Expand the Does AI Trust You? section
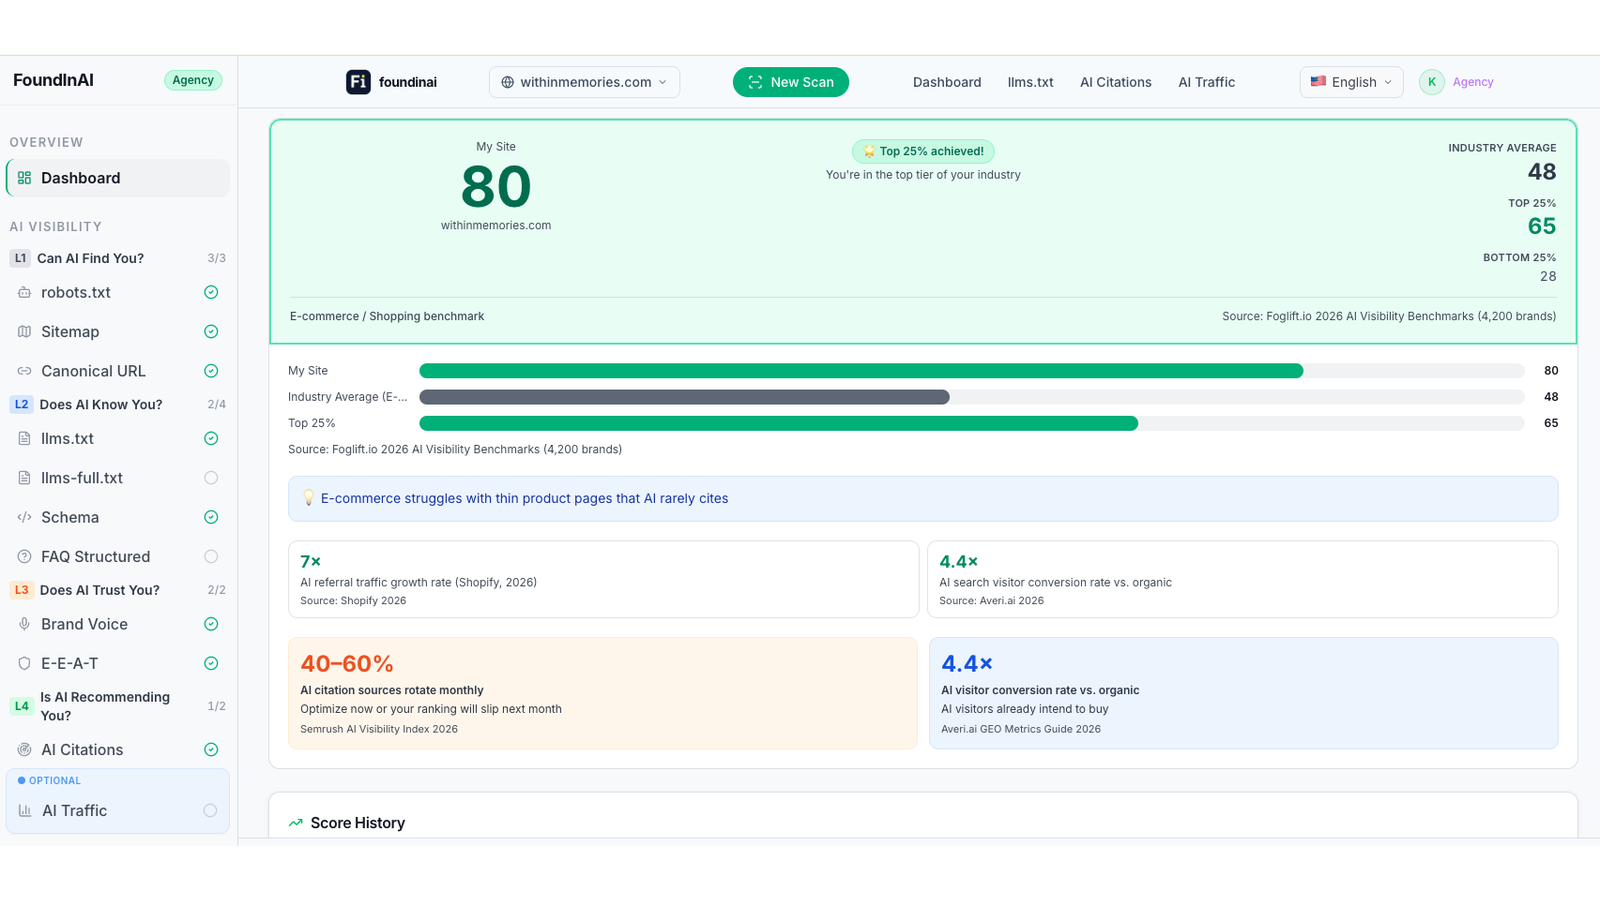The height and width of the screenshot is (900, 1600). (x=118, y=590)
